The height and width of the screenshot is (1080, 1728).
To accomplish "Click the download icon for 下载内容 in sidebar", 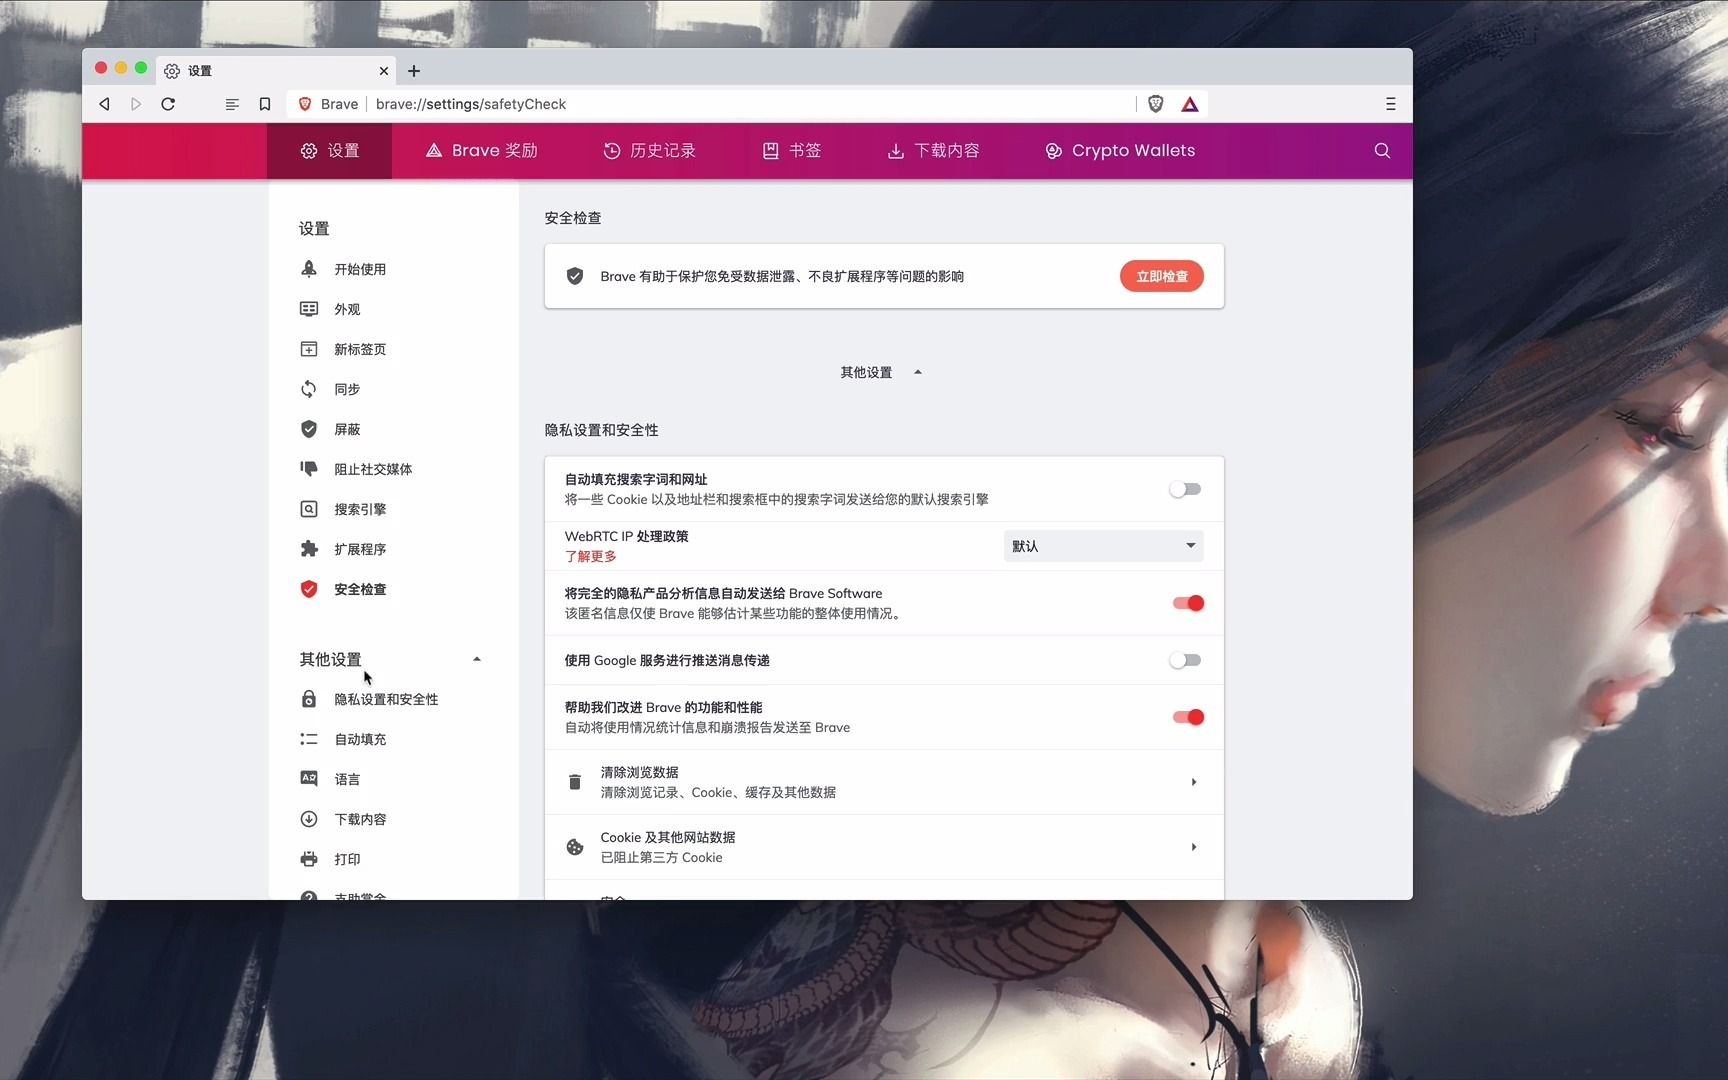I will click(x=309, y=819).
